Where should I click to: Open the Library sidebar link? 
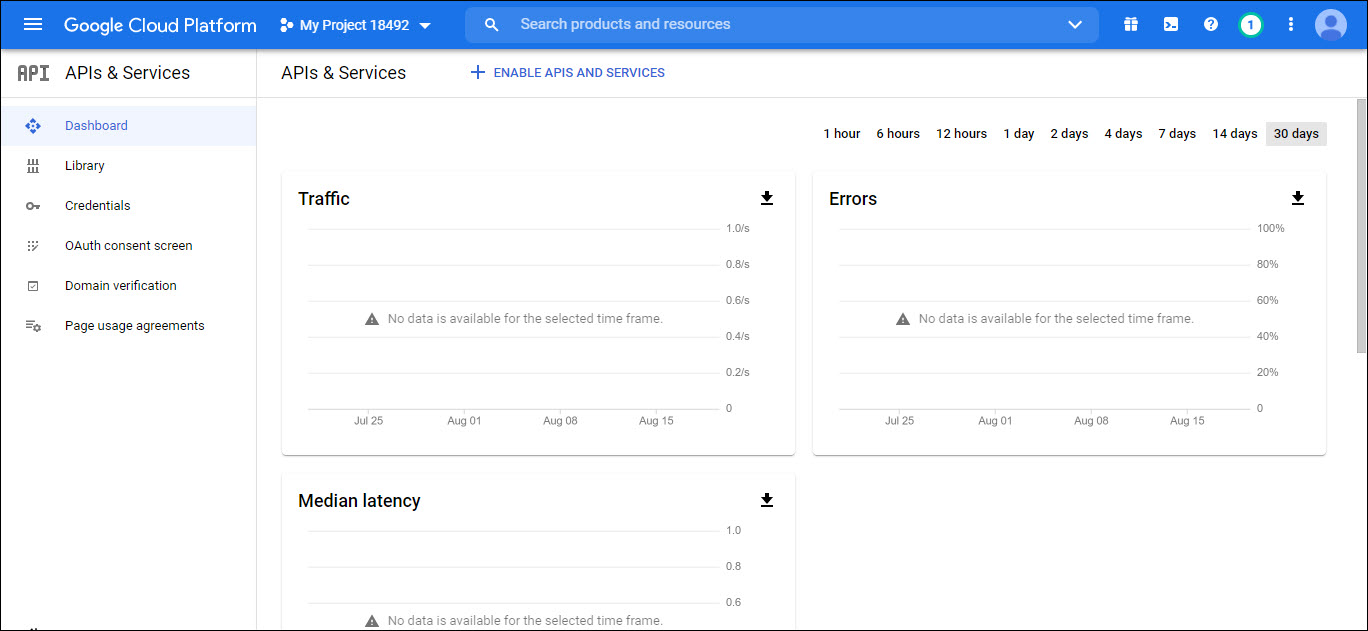(x=85, y=166)
